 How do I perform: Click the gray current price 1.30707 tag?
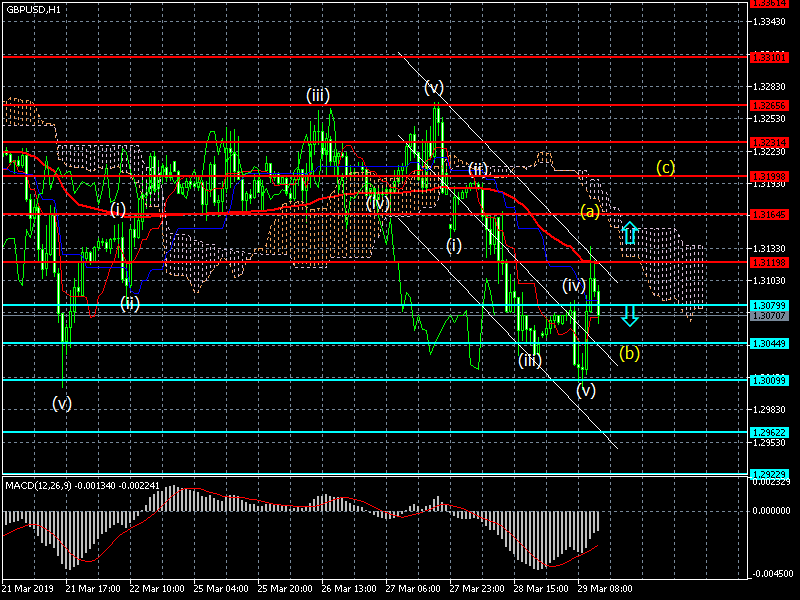click(769, 316)
